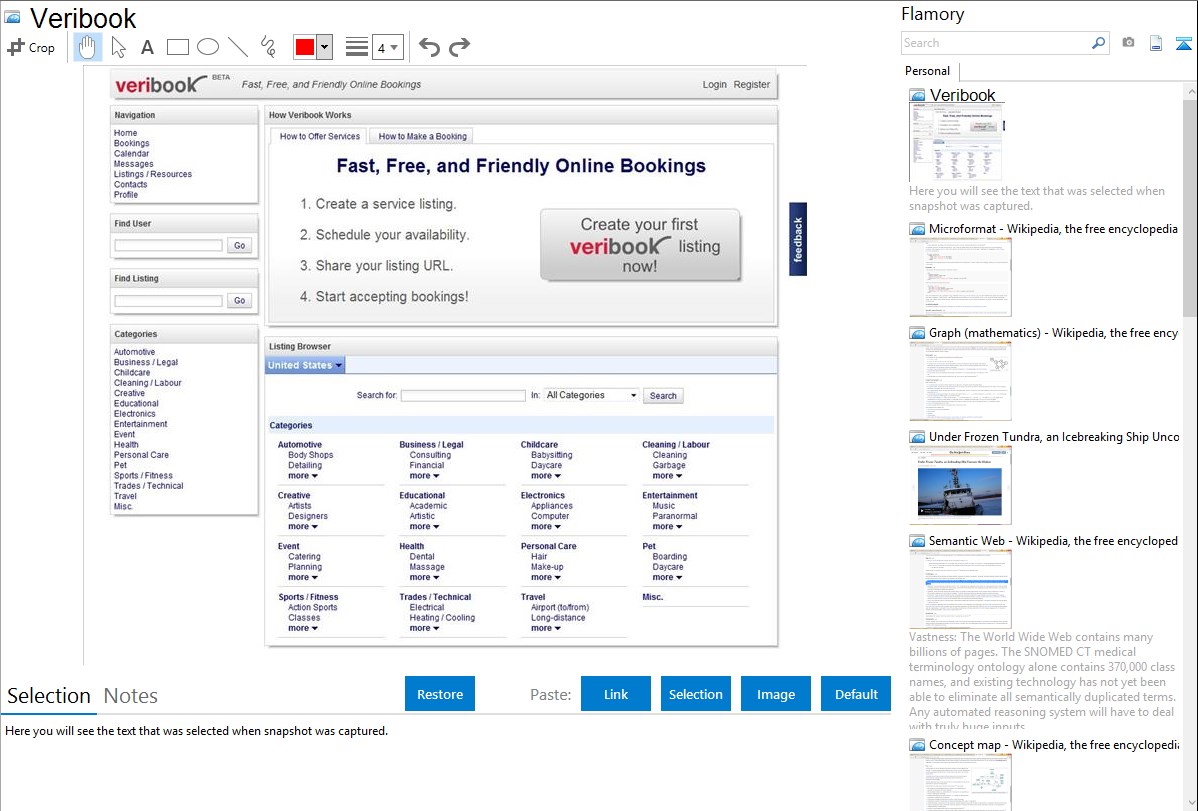Expand more under Personal Care category

[546, 577]
